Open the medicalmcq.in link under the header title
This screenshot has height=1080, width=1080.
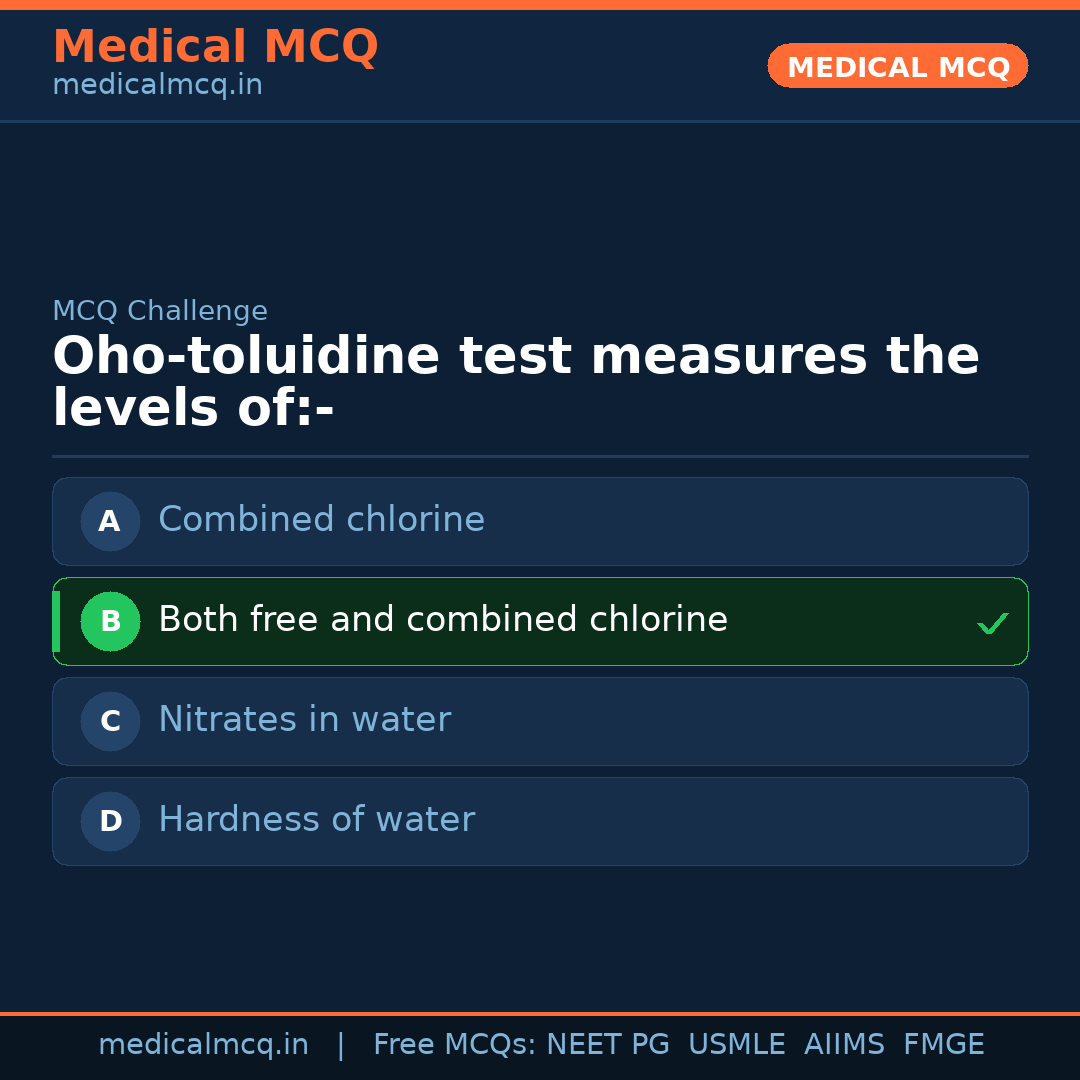(157, 85)
